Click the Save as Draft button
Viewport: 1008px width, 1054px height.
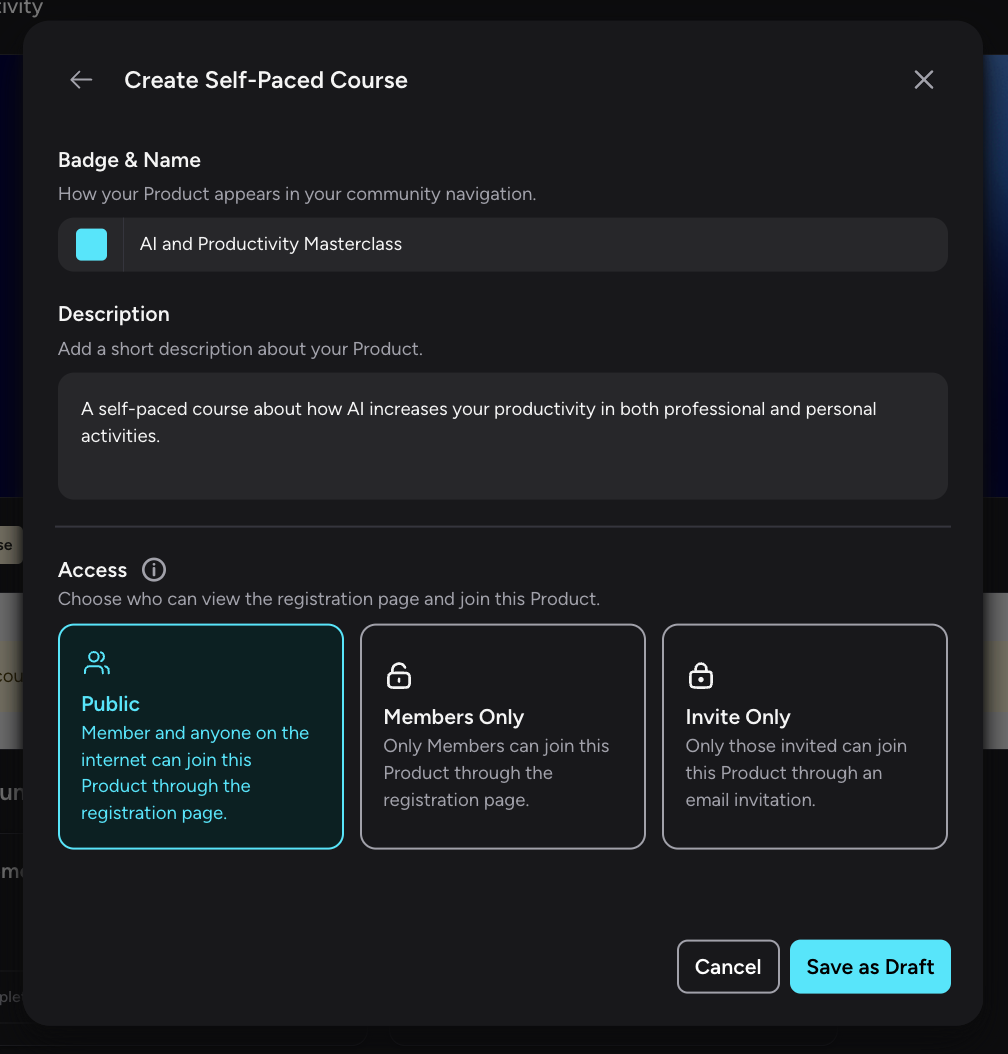coord(869,966)
